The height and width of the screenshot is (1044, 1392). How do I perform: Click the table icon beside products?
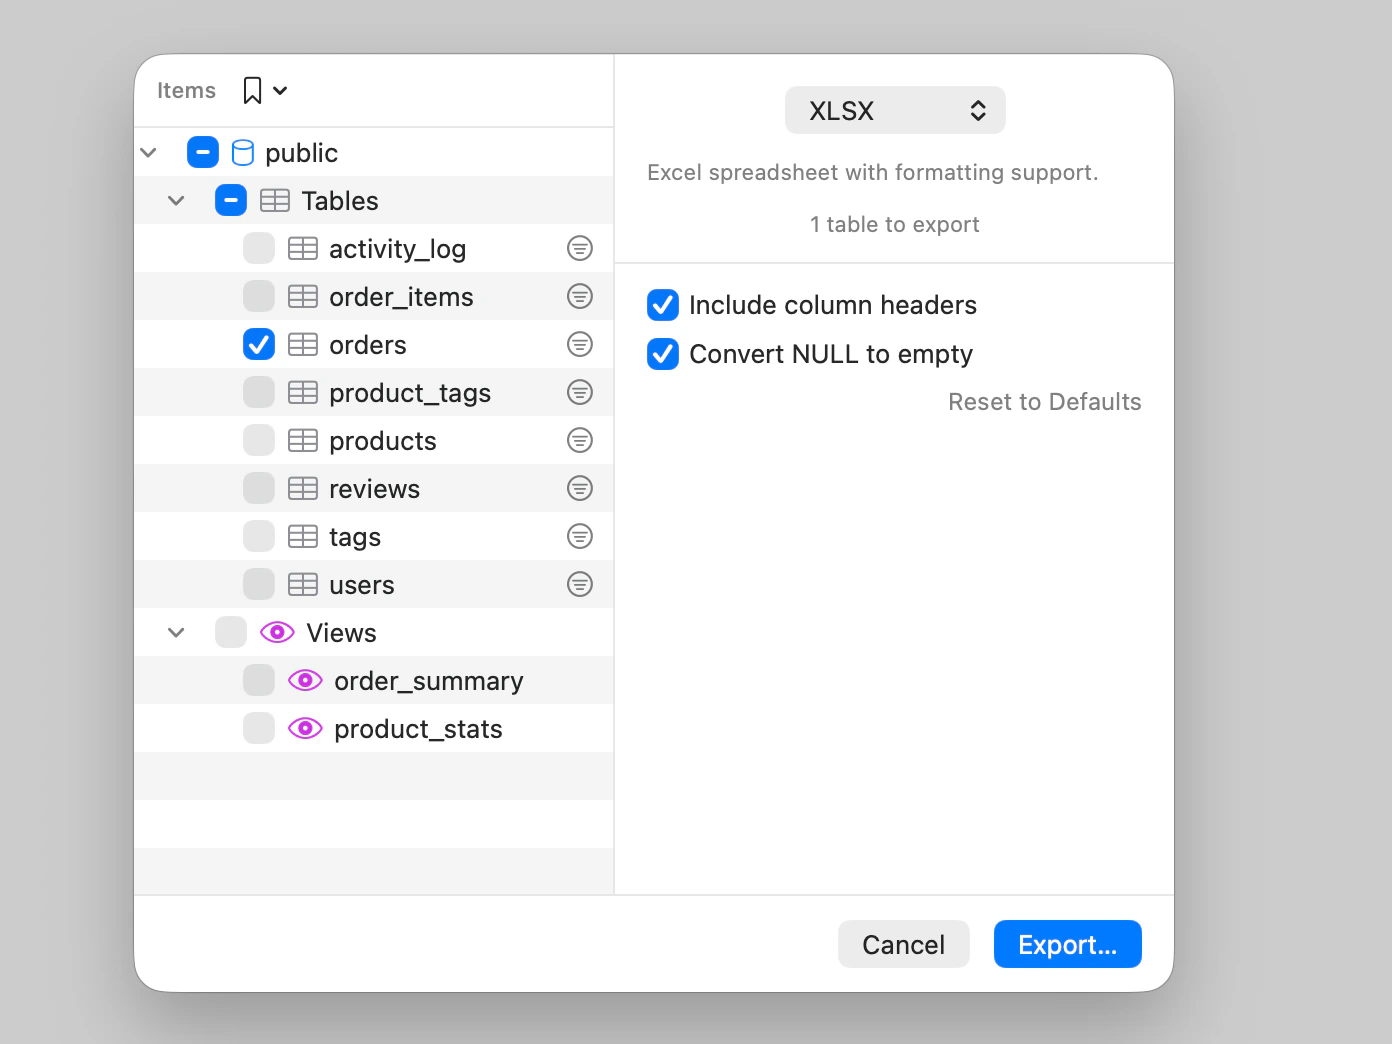(303, 440)
